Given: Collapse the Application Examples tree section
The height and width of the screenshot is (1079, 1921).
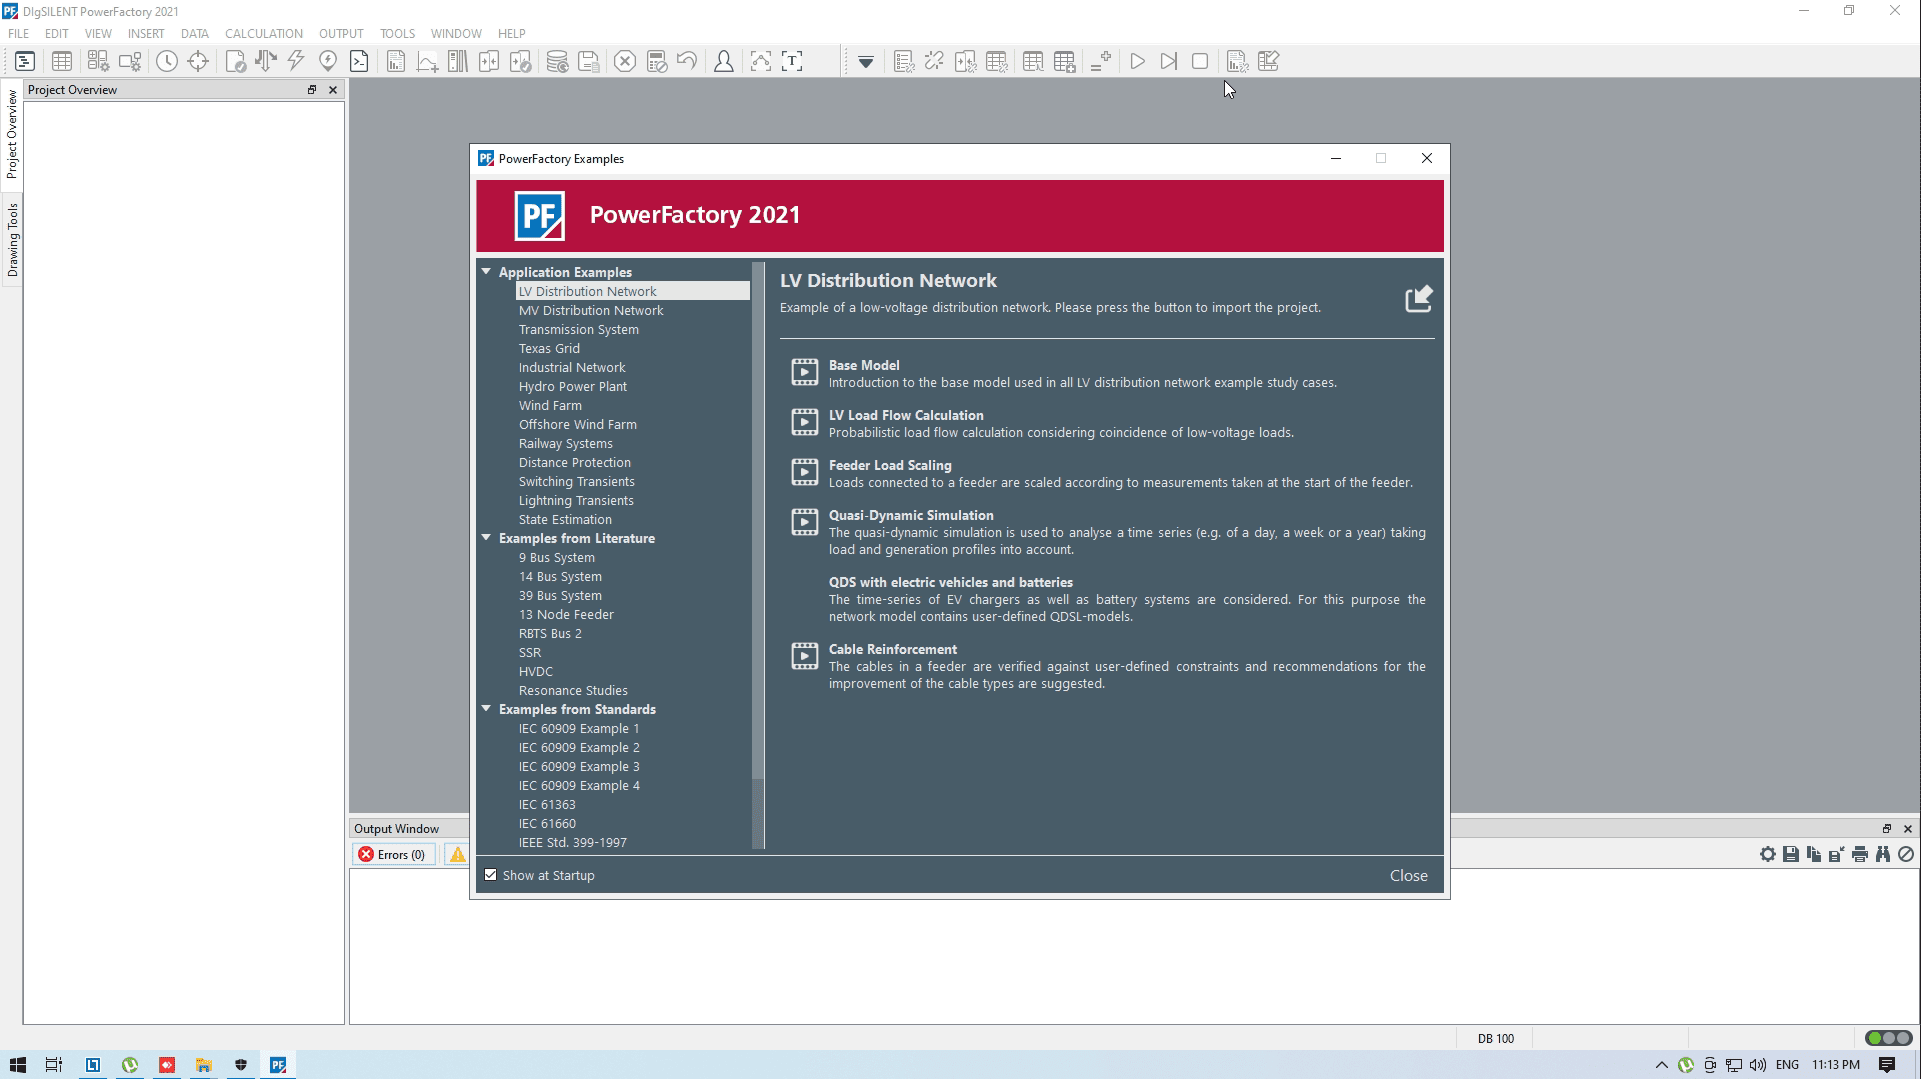Looking at the screenshot, I should pos(487,272).
